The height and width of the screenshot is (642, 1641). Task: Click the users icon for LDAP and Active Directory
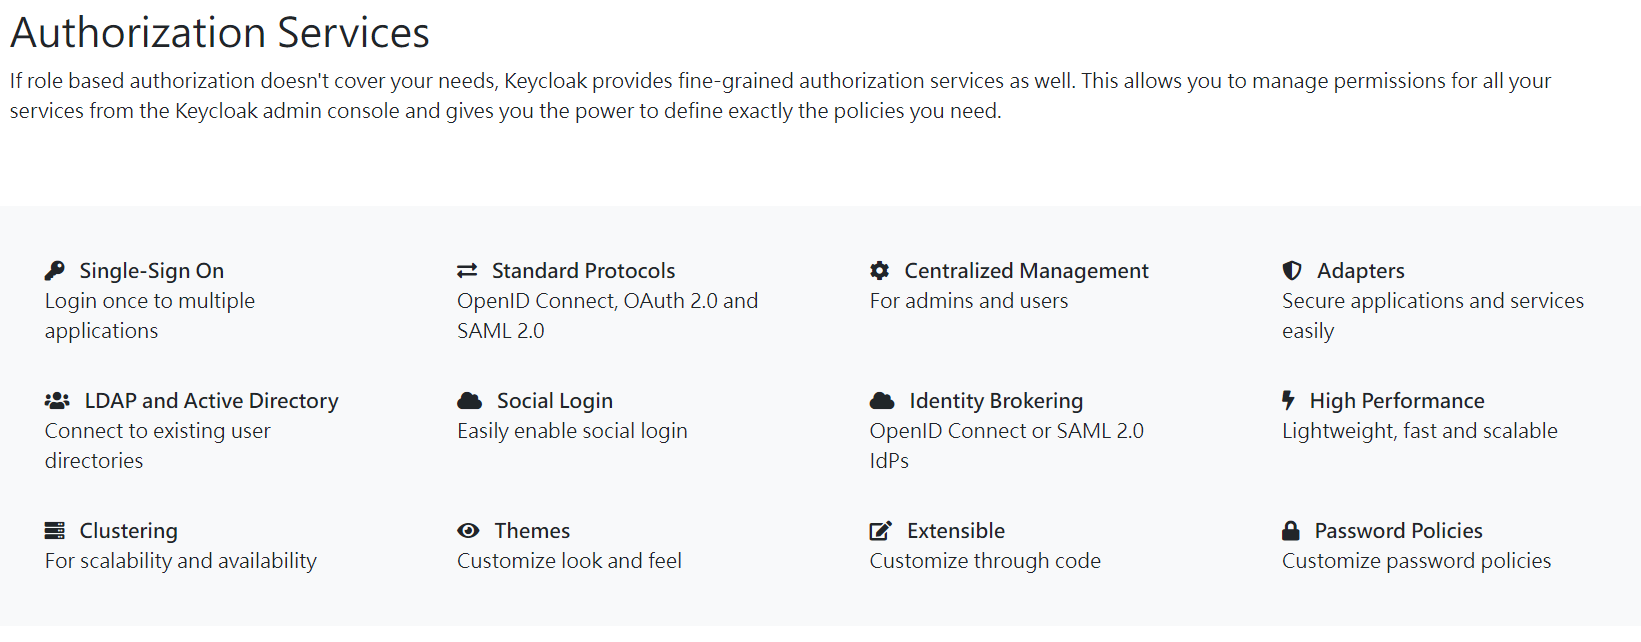pyautogui.click(x=57, y=401)
